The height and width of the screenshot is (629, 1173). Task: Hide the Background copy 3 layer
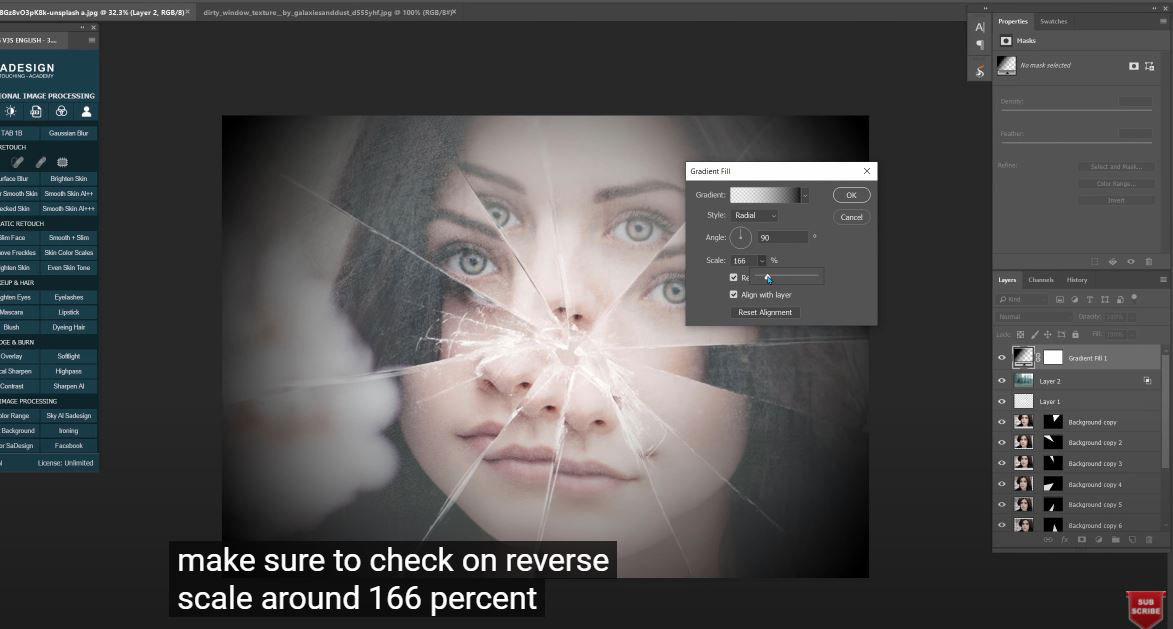1002,464
